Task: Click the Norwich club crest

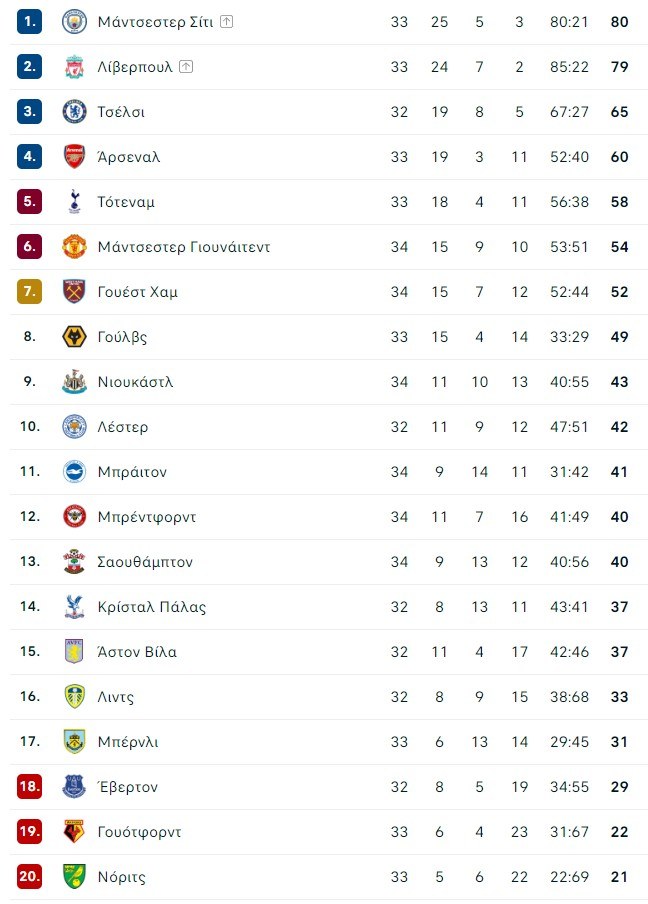Action: pos(75,877)
